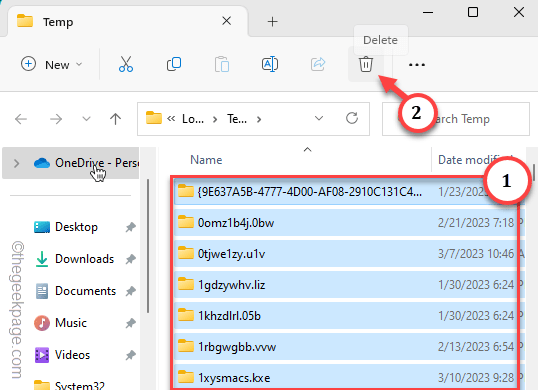Click the navigation pane scrollbar
Screen dimensions: 538x390
point(148,246)
